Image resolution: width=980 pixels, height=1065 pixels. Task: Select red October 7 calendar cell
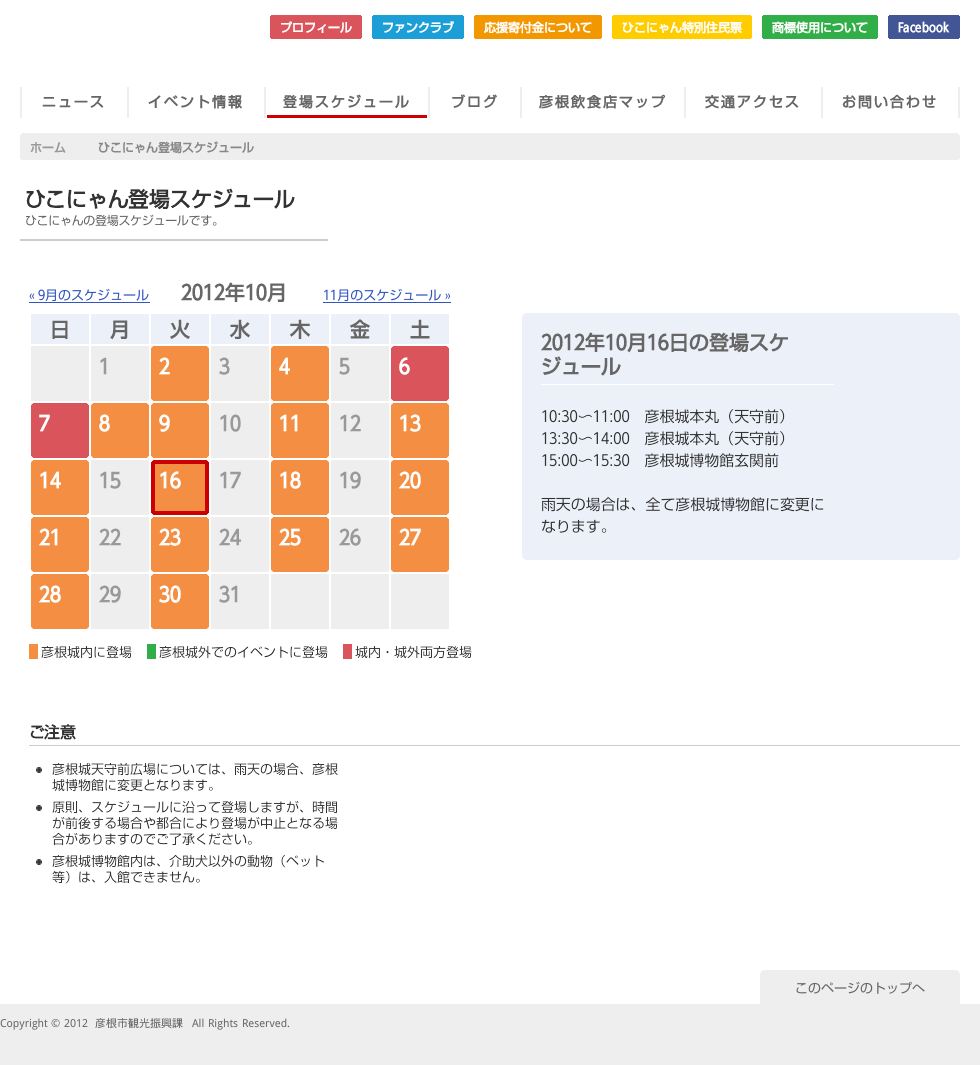coord(60,430)
